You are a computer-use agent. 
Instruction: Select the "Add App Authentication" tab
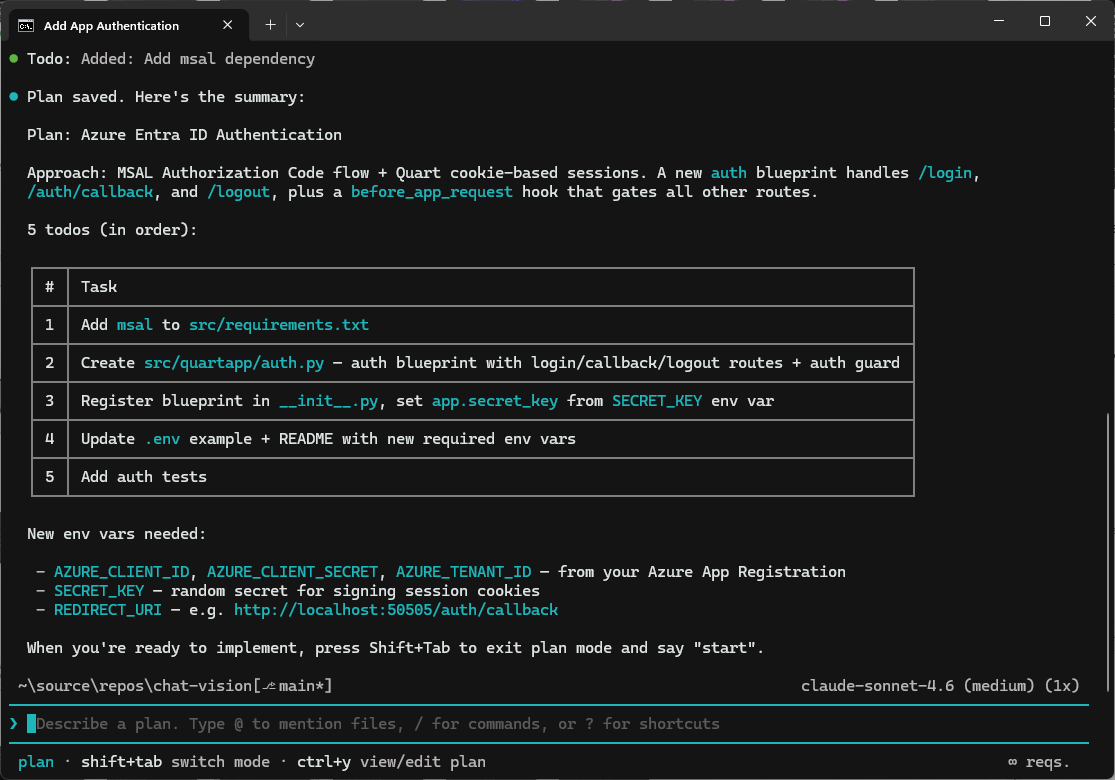tap(110, 24)
